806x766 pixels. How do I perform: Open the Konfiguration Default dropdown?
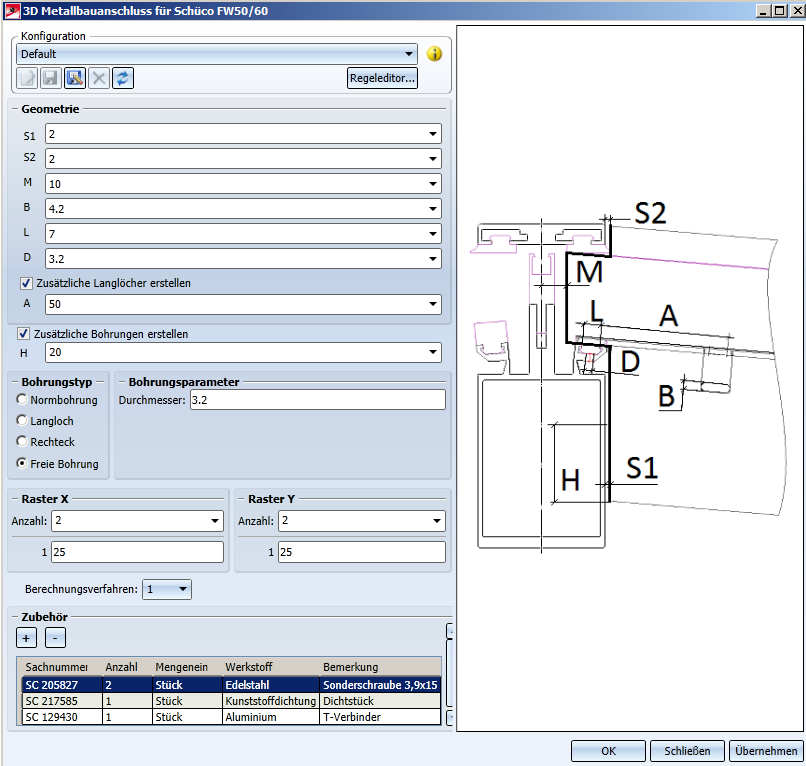(409, 54)
